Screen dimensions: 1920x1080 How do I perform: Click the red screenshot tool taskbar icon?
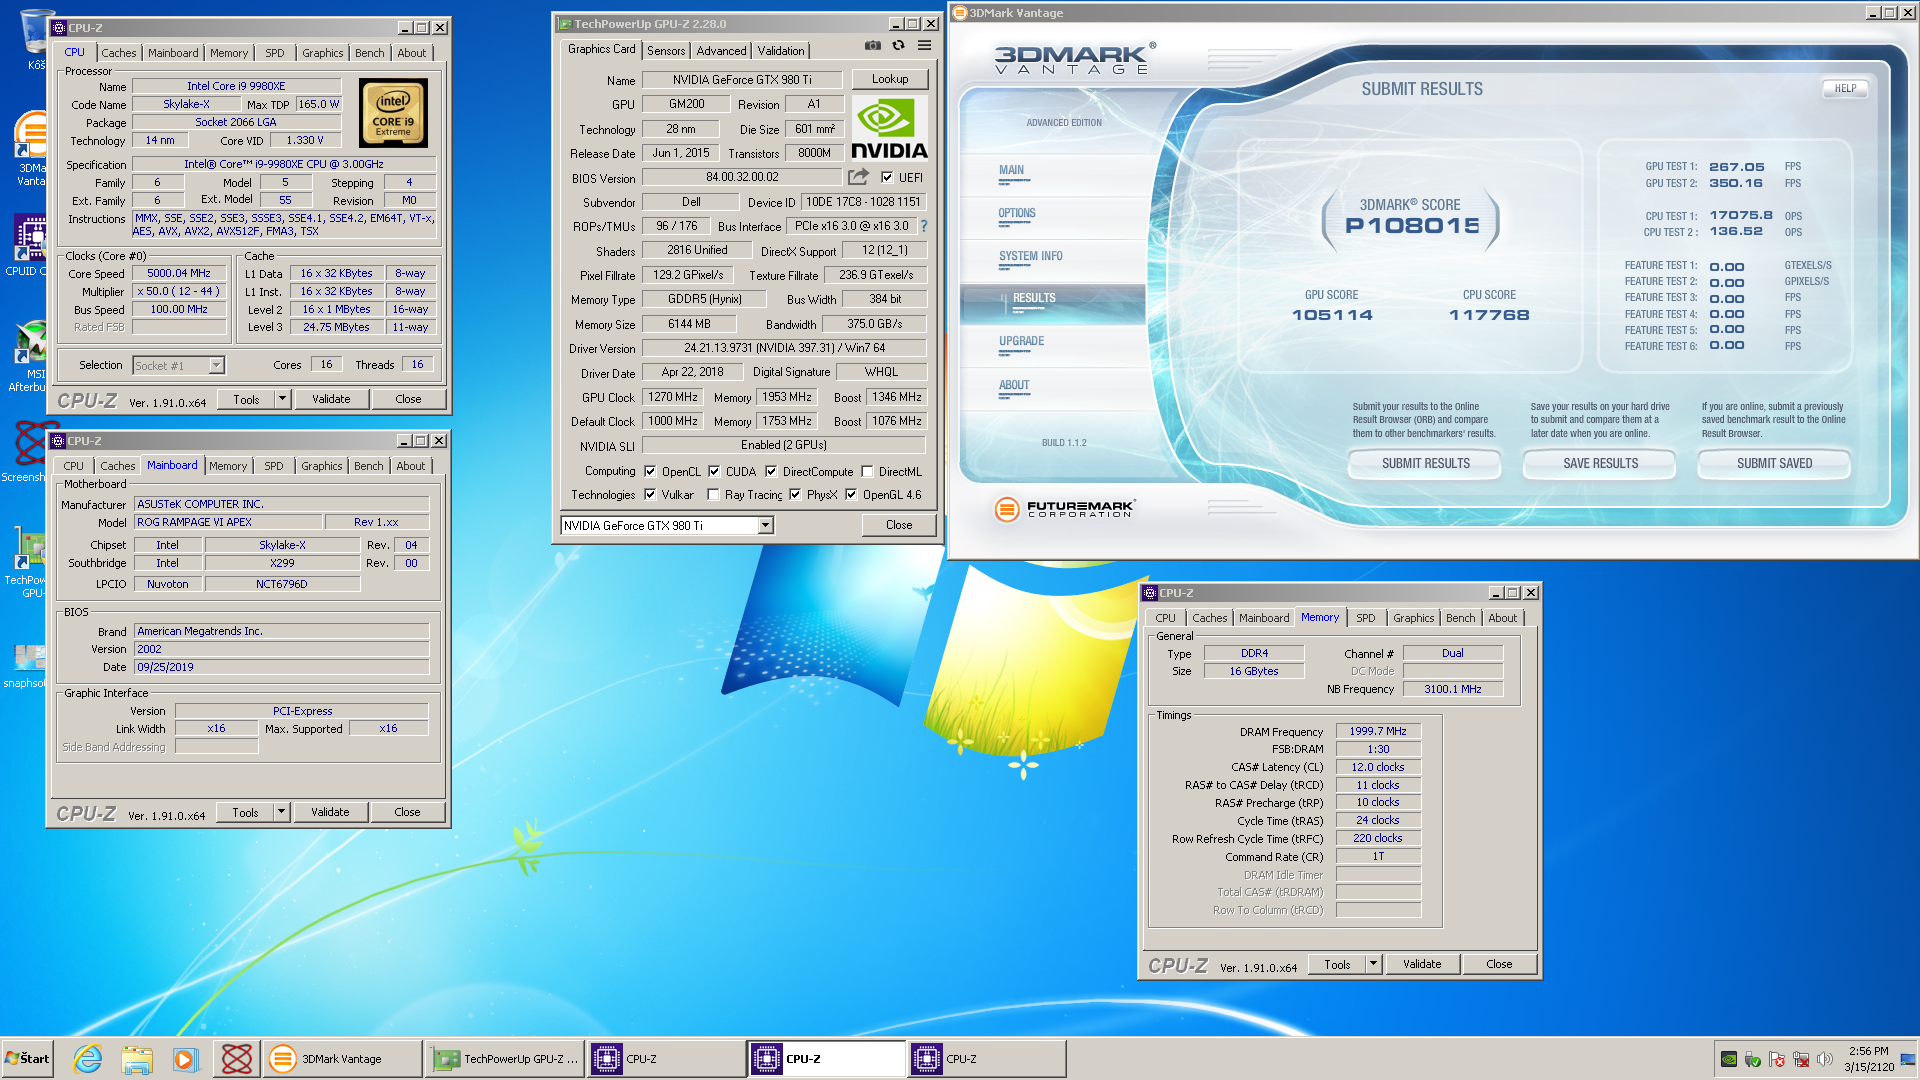(x=236, y=1059)
